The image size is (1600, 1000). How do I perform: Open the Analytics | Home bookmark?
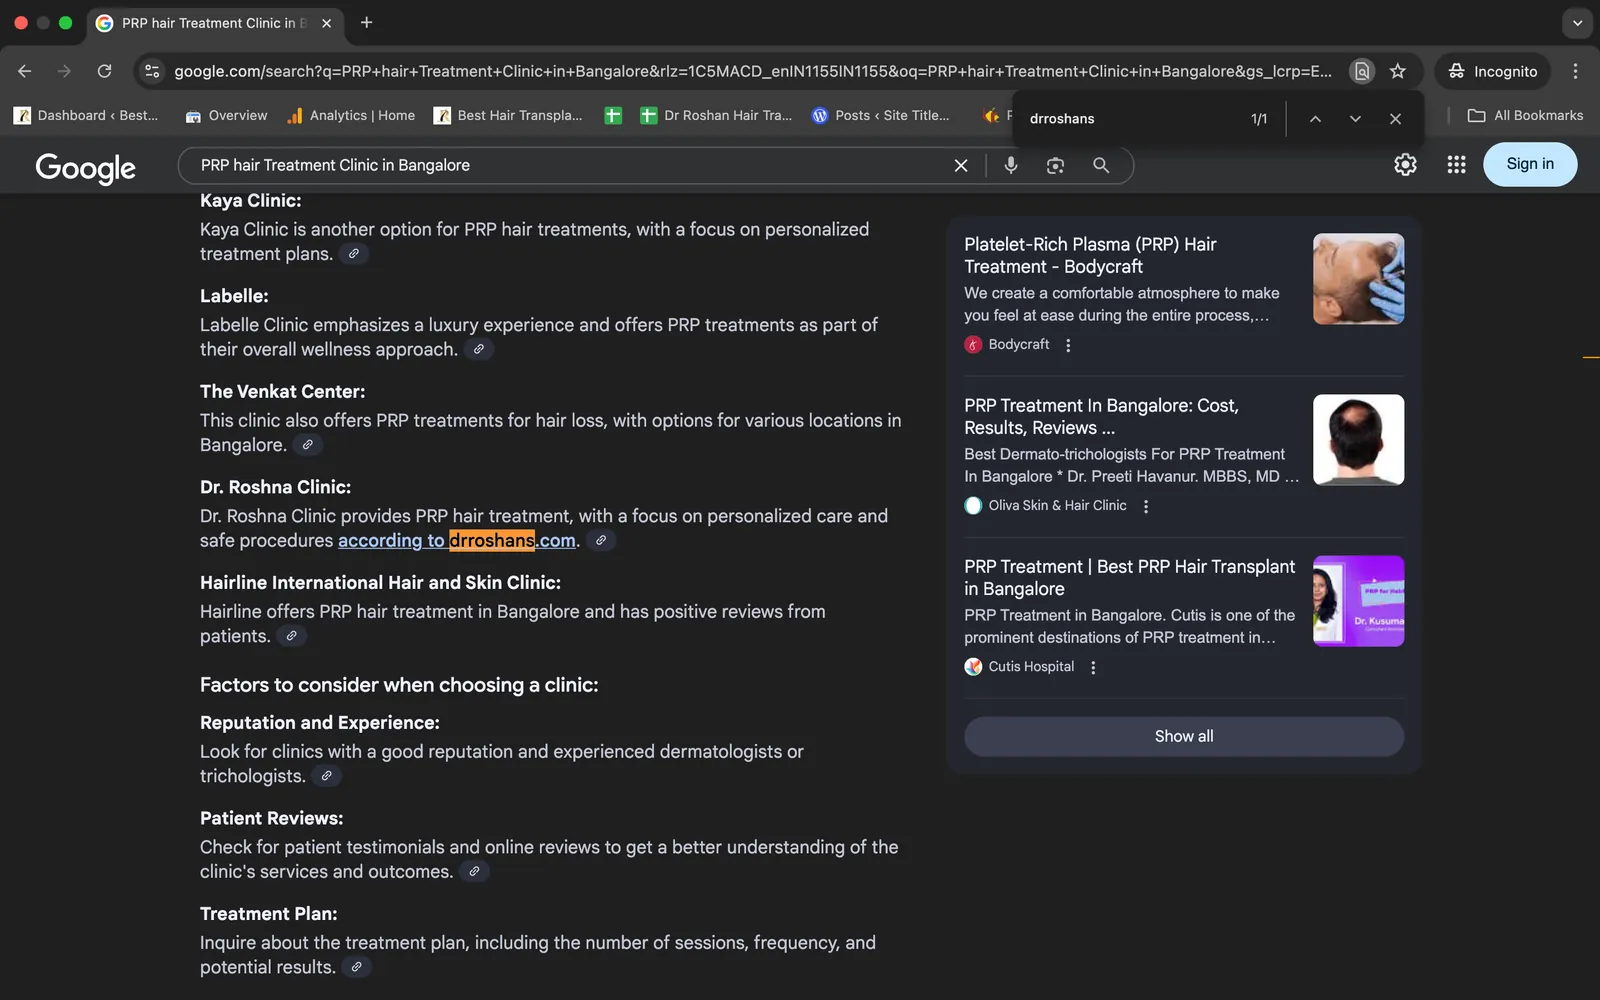(x=351, y=115)
